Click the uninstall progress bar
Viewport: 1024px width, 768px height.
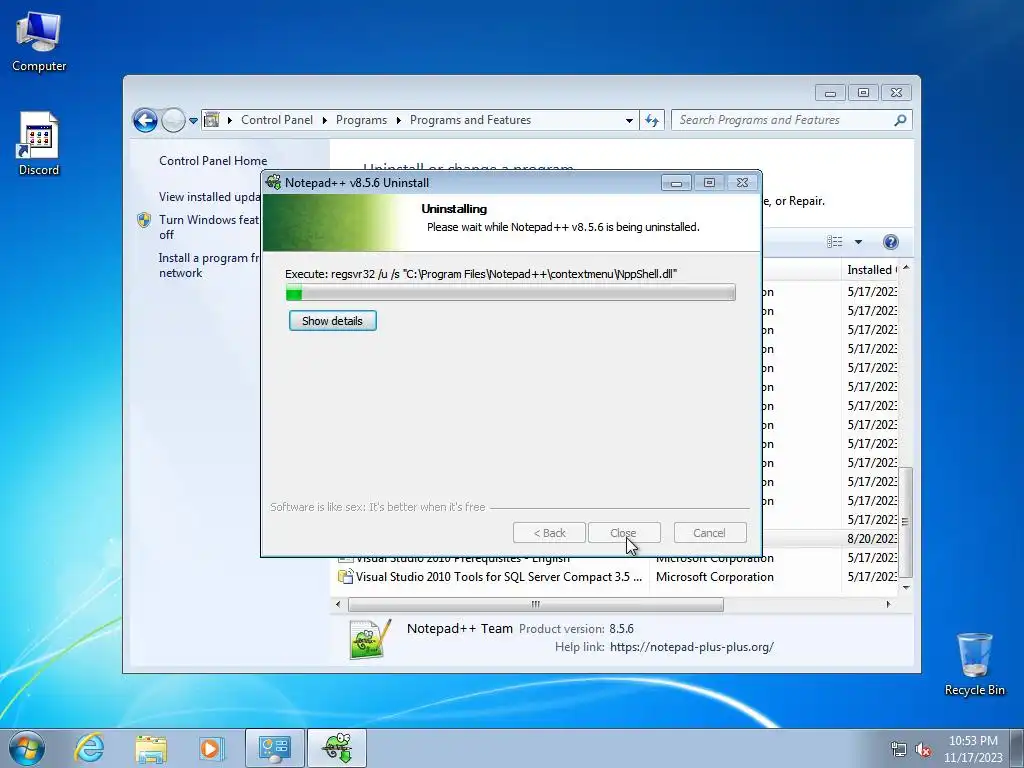pyautogui.click(x=511, y=292)
